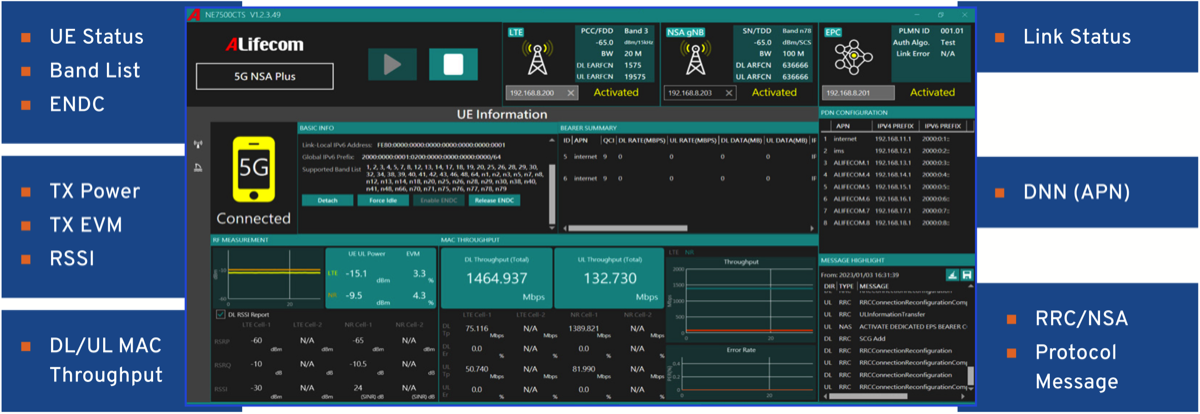The image size is (1200, 414).
Task: Toggle the DL RSSI Report checkbox
Action: tap(220, 314)
